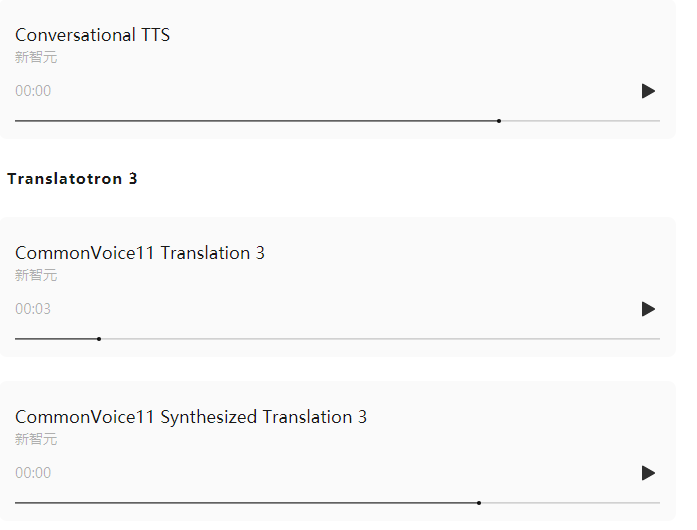
Task: Click 新智元 author under Conversational TTS
Action: click(x=36, y=57)
